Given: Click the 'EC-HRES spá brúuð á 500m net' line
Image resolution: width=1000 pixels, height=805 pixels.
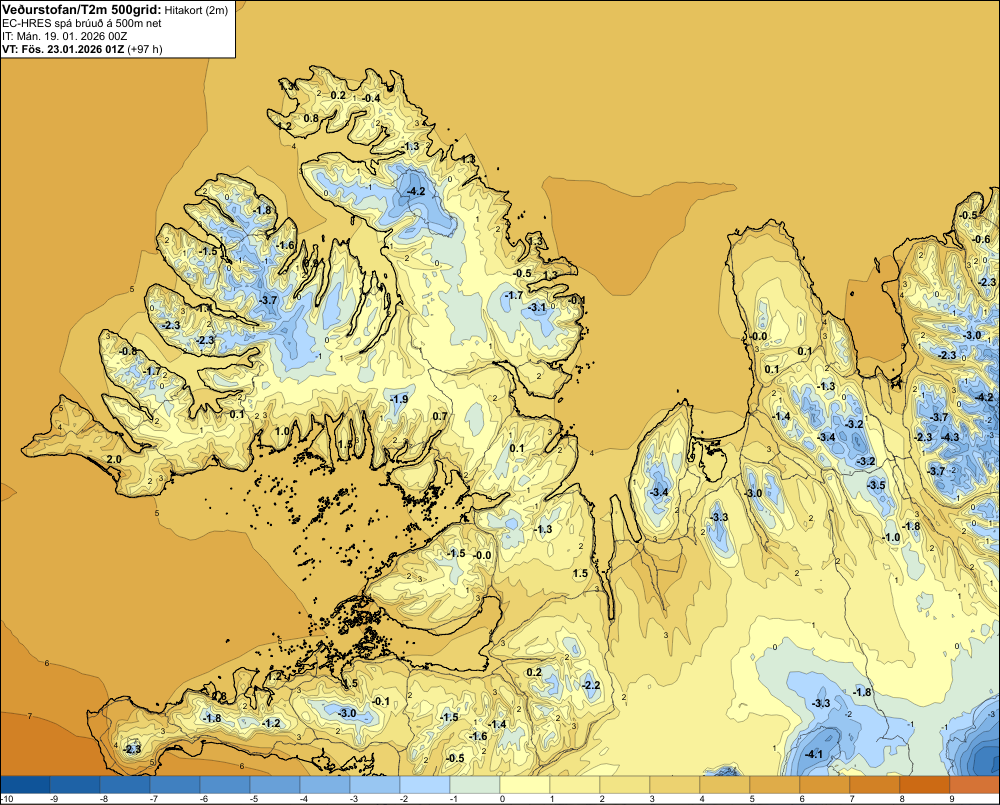Looking at the screenshot, I should tap(82, 24).
